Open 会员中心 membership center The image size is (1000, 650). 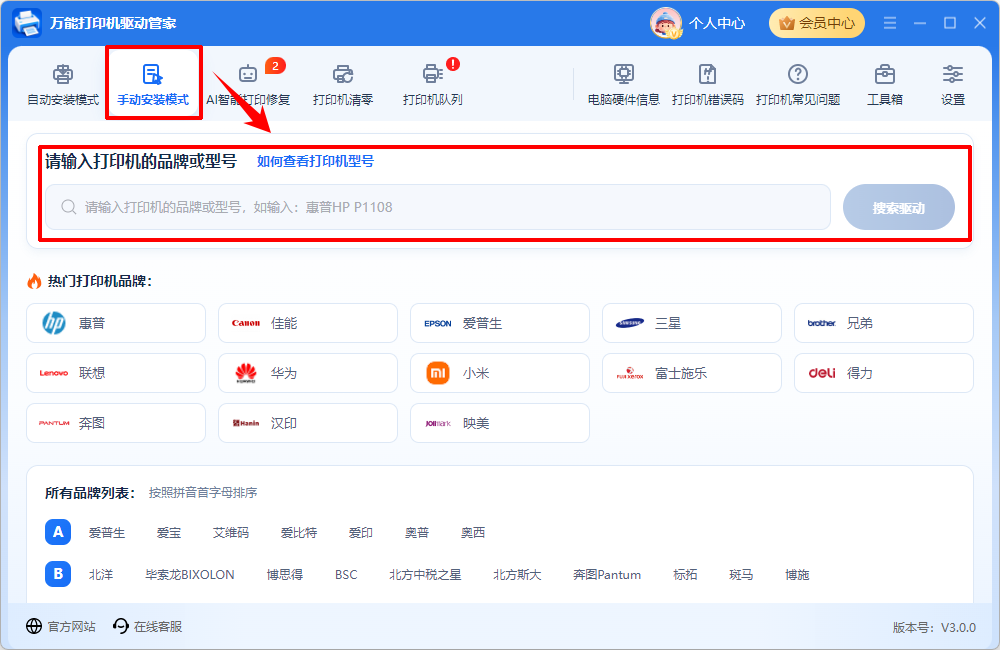point(817,23)
